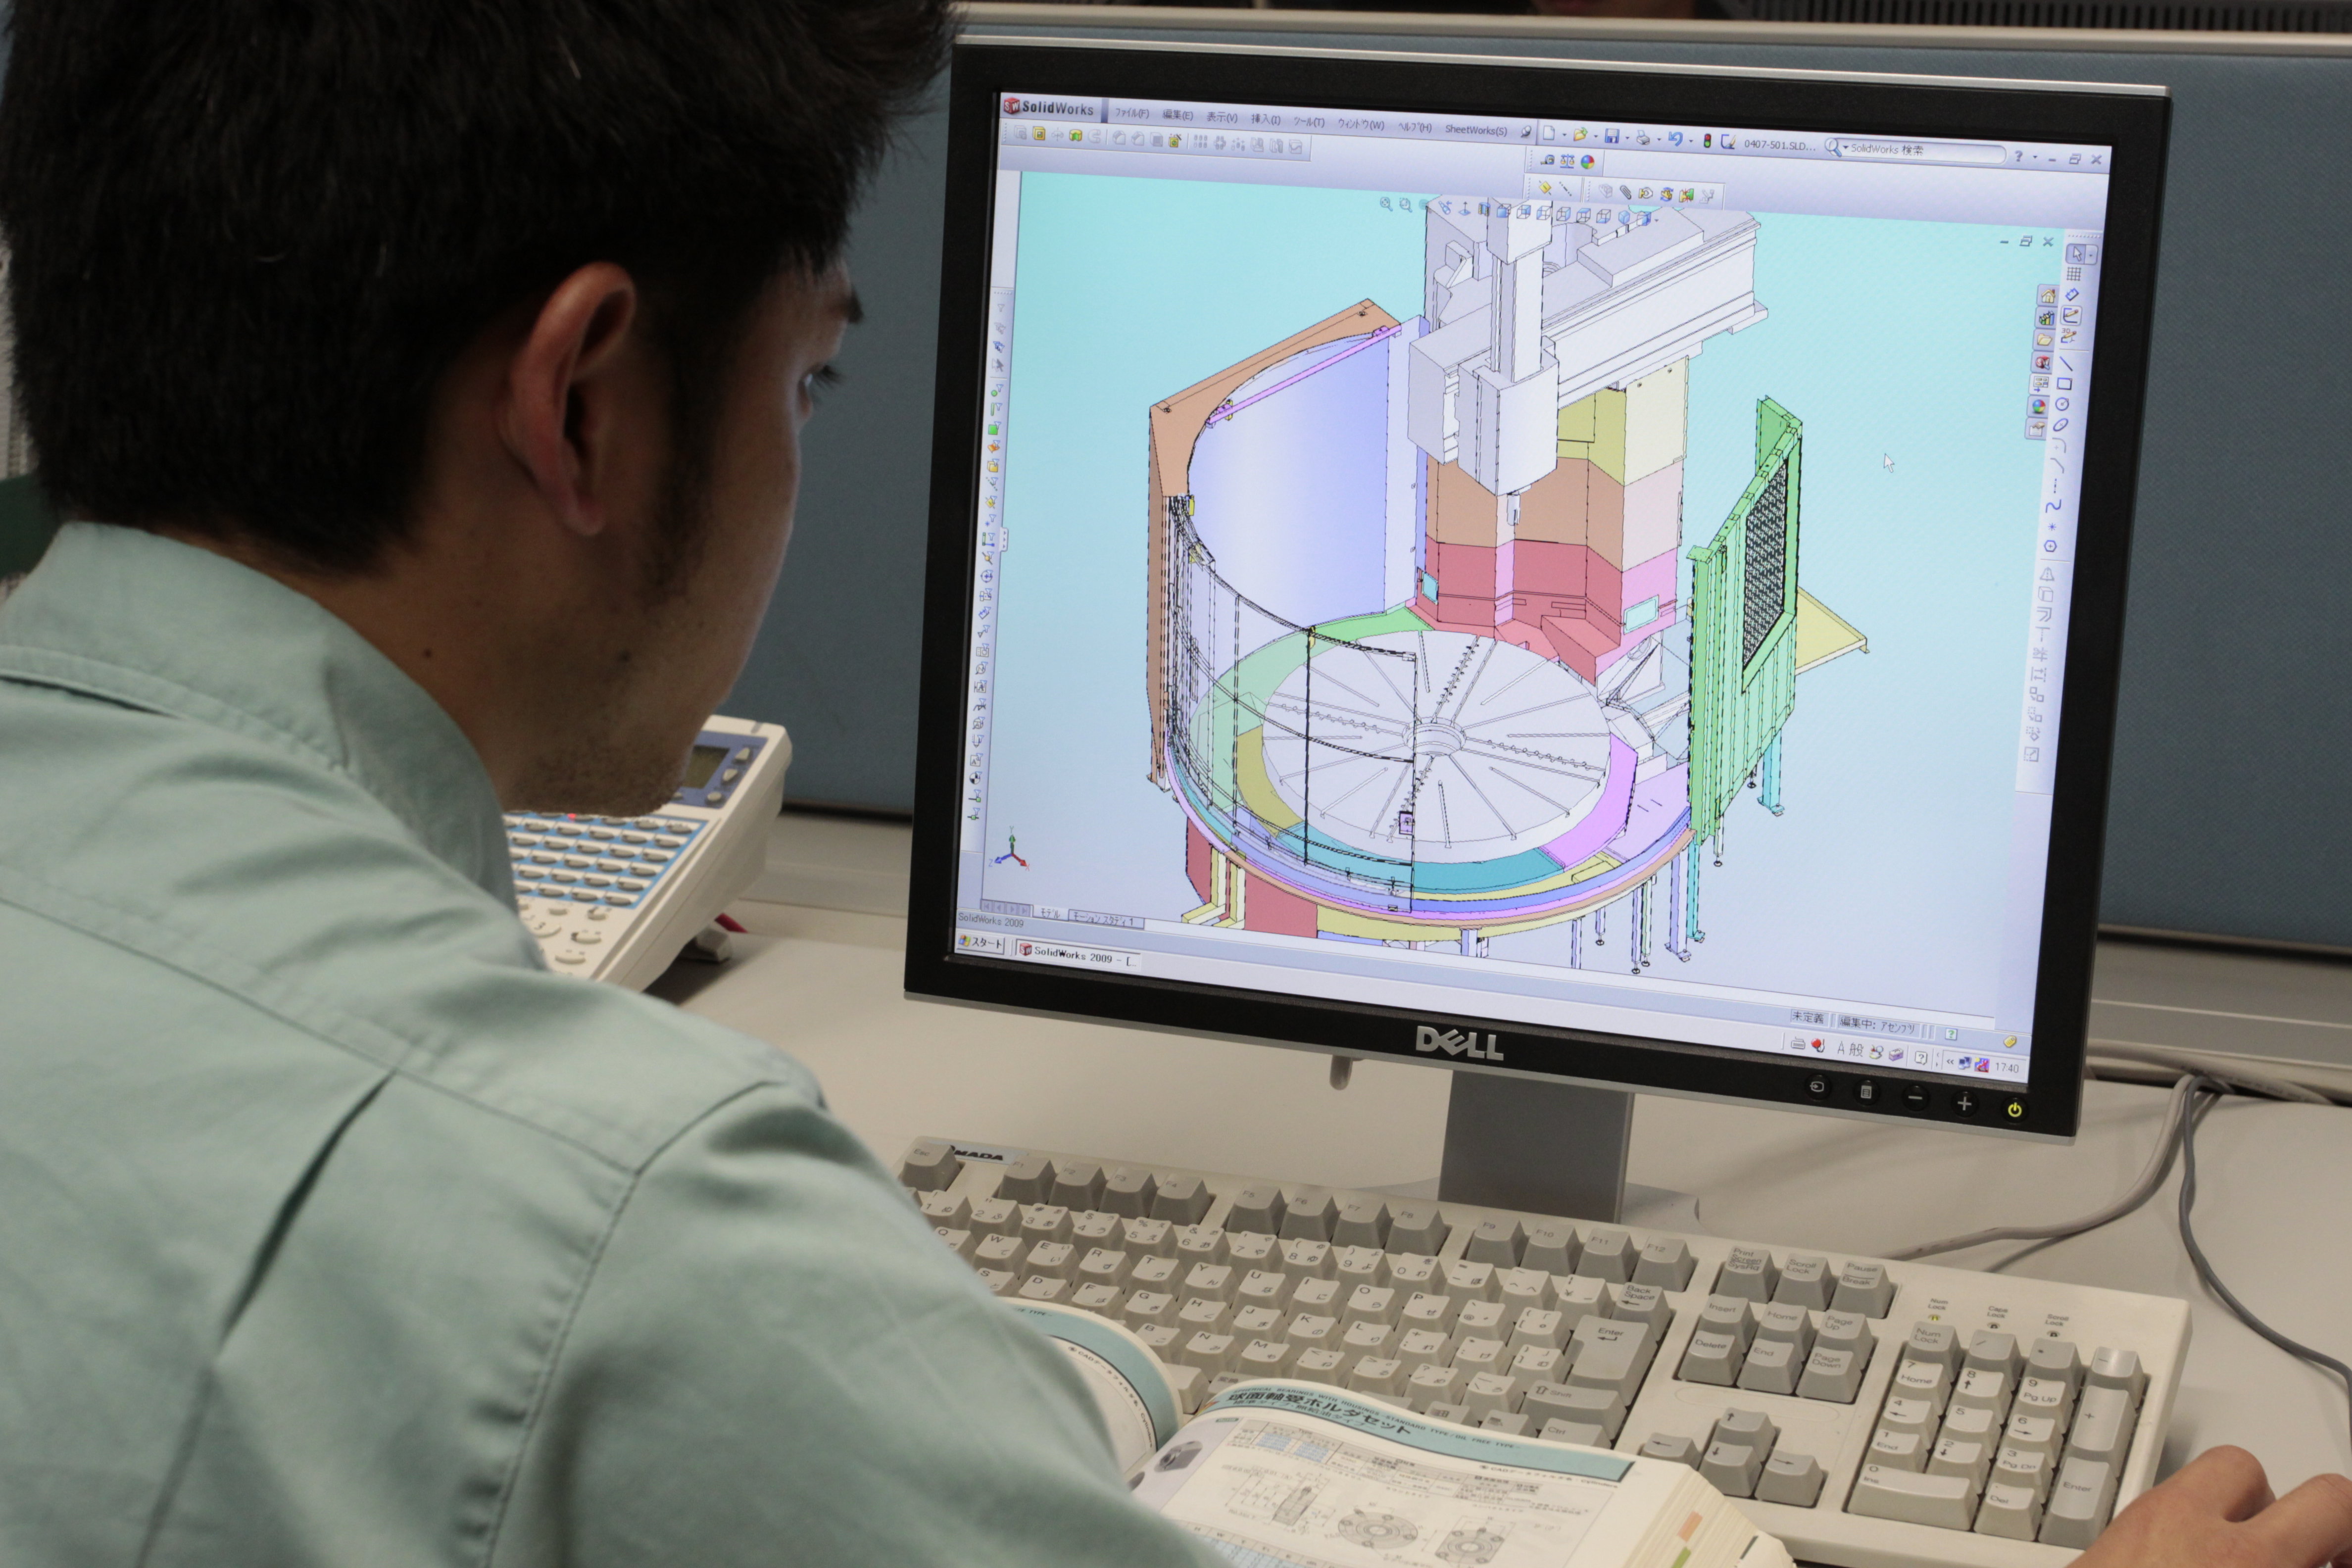Click the 17:40 system tray clock

coord(2007,1068)
